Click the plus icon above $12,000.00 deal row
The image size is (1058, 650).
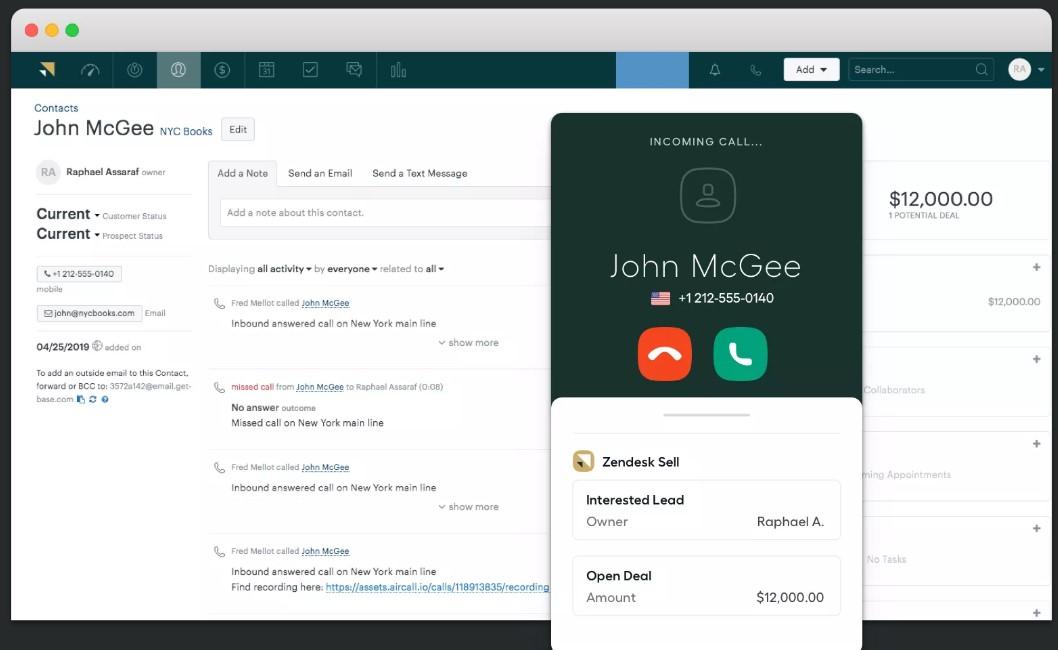click(1036, 267)
